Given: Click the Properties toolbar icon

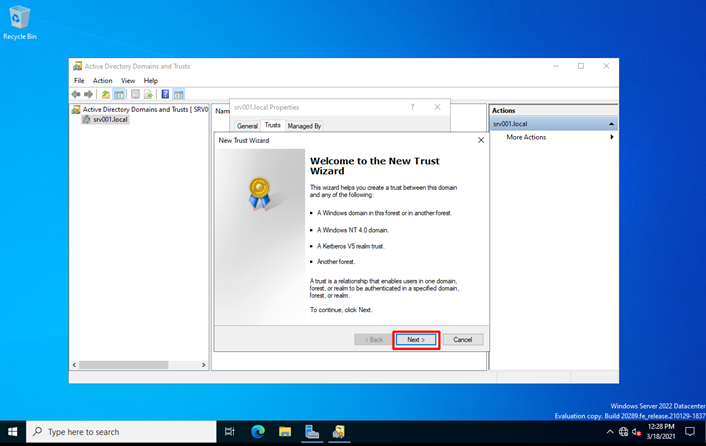Looking at the screenshot, I should coord(135,94).
